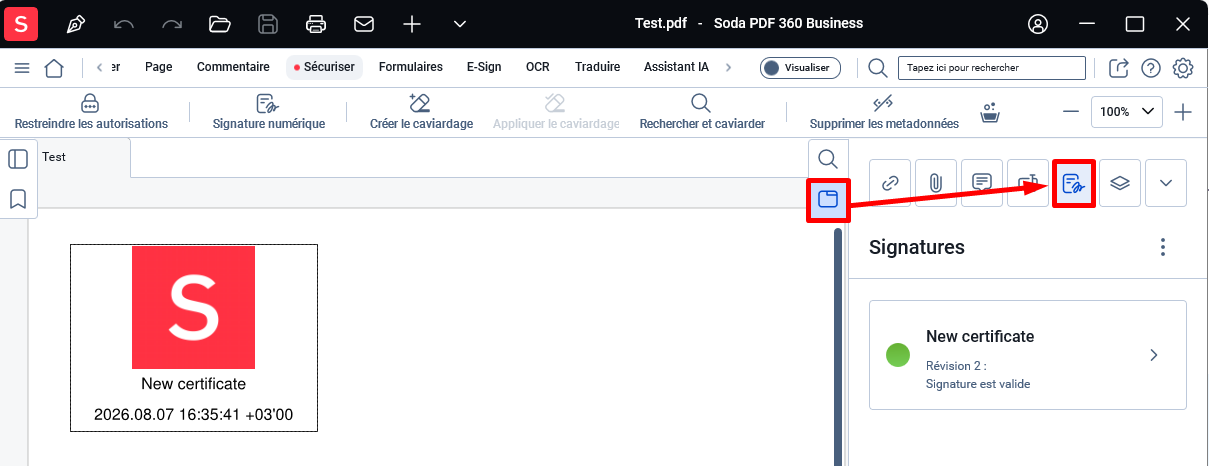Open the more panels chevron dropdown
This screenshot has height=466, width=1209.
pyautogui.click(x=1166, y=183)
